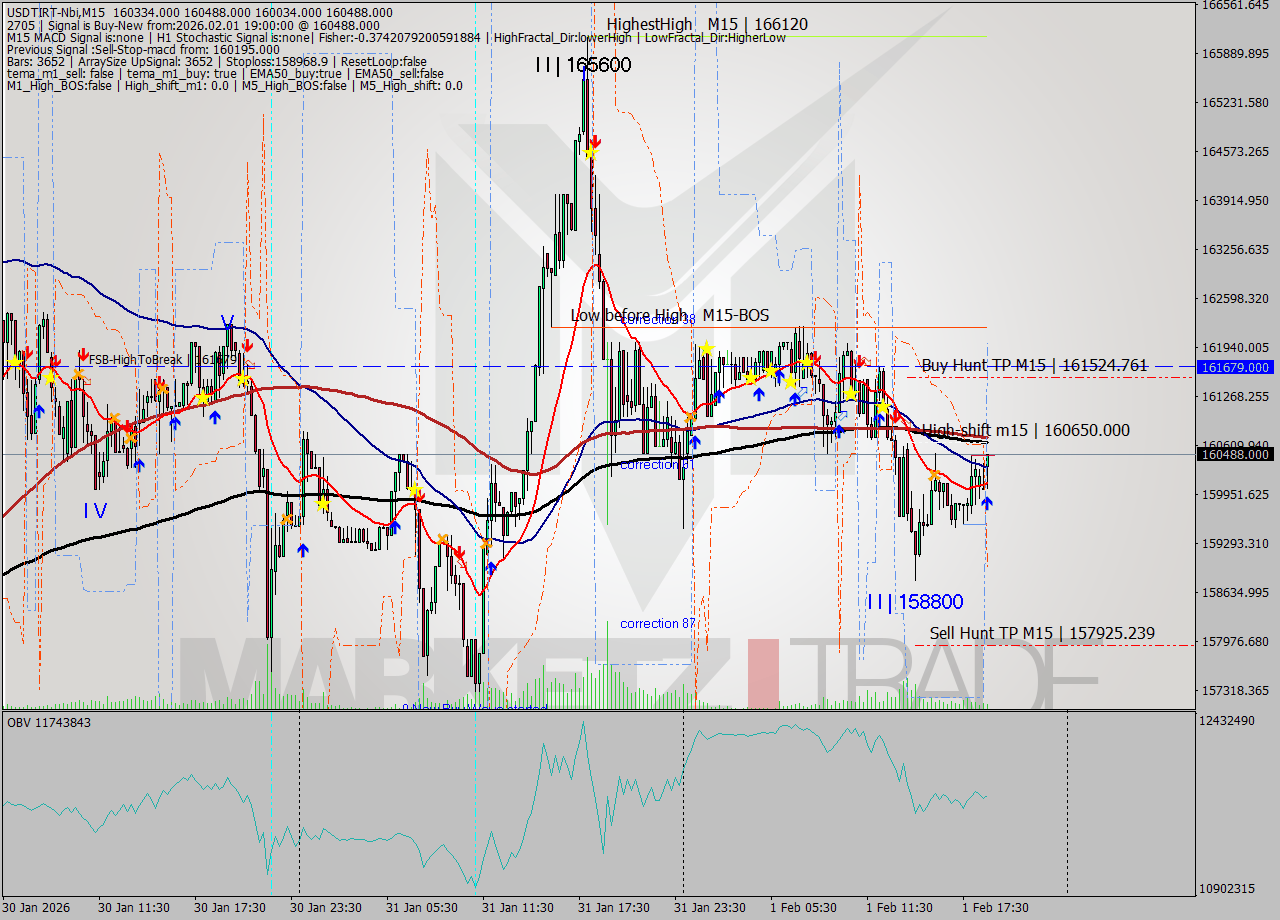
Task: Click the highlighted 160488.000 current price tag
Action: click(x=1237, y=455)
